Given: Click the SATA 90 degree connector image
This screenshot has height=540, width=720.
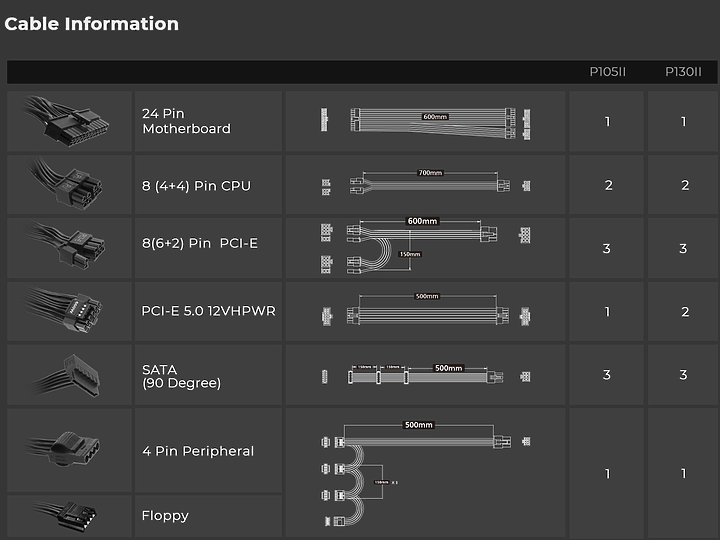Looking at the screenshot, I should pos(67,375).
